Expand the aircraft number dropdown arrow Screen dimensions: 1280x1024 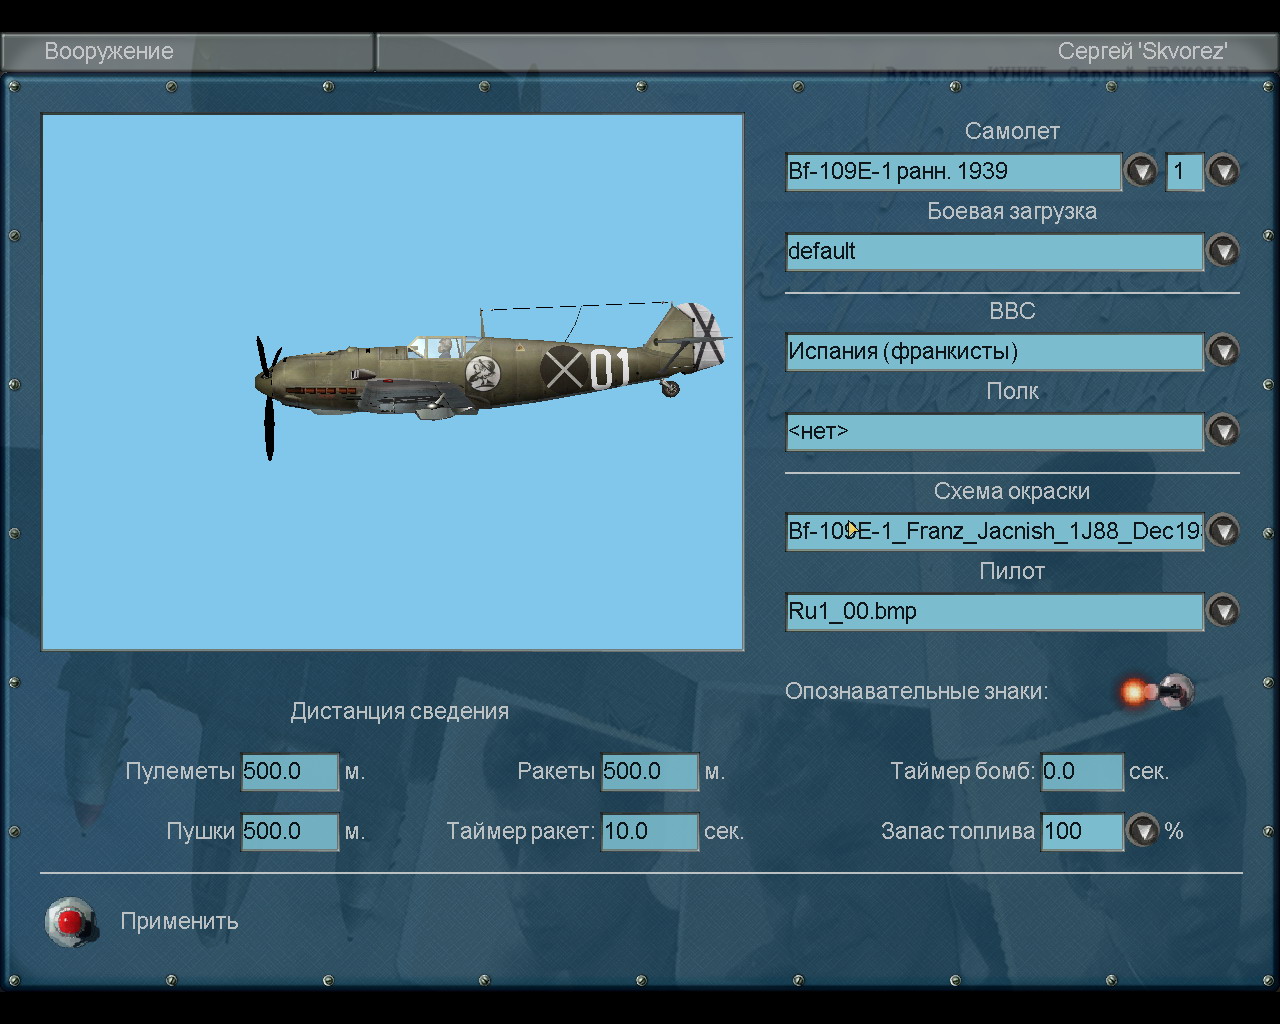coord(1222,171)
